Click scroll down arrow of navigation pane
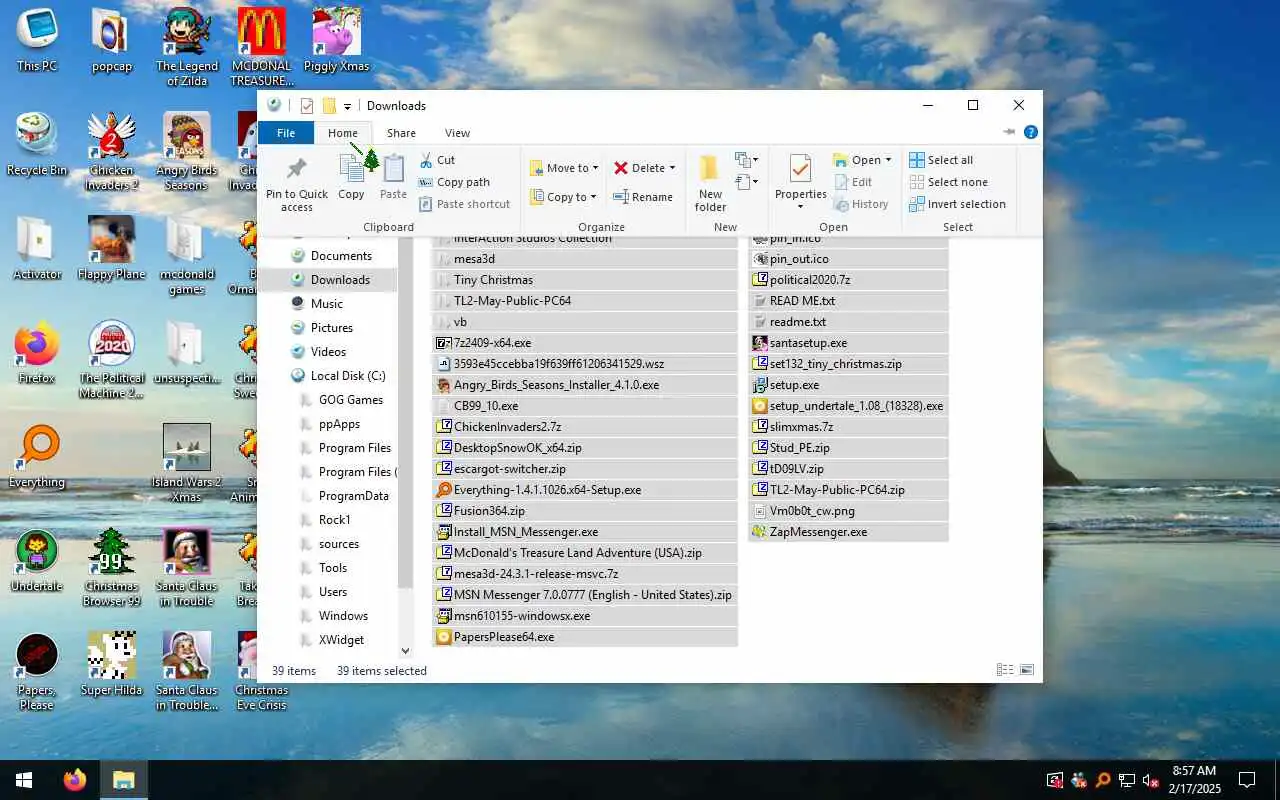Viewport: 1280px width, 800px height. (x=405, y=651)
